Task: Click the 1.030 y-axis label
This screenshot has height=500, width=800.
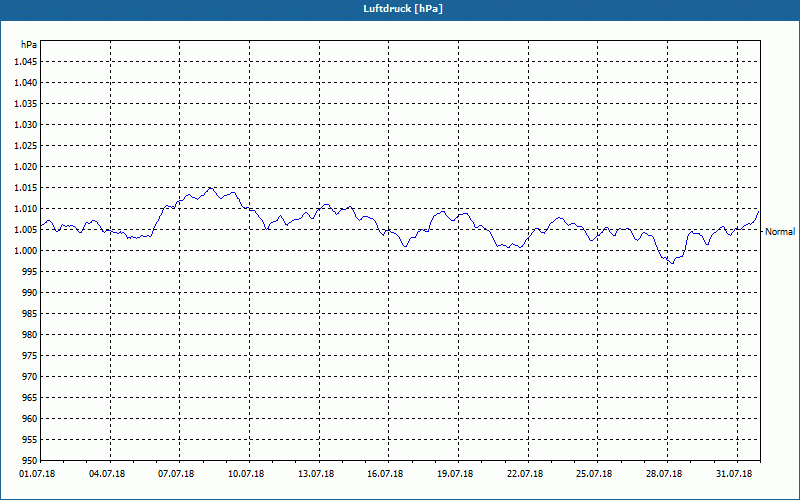Action: pos(27,124)
